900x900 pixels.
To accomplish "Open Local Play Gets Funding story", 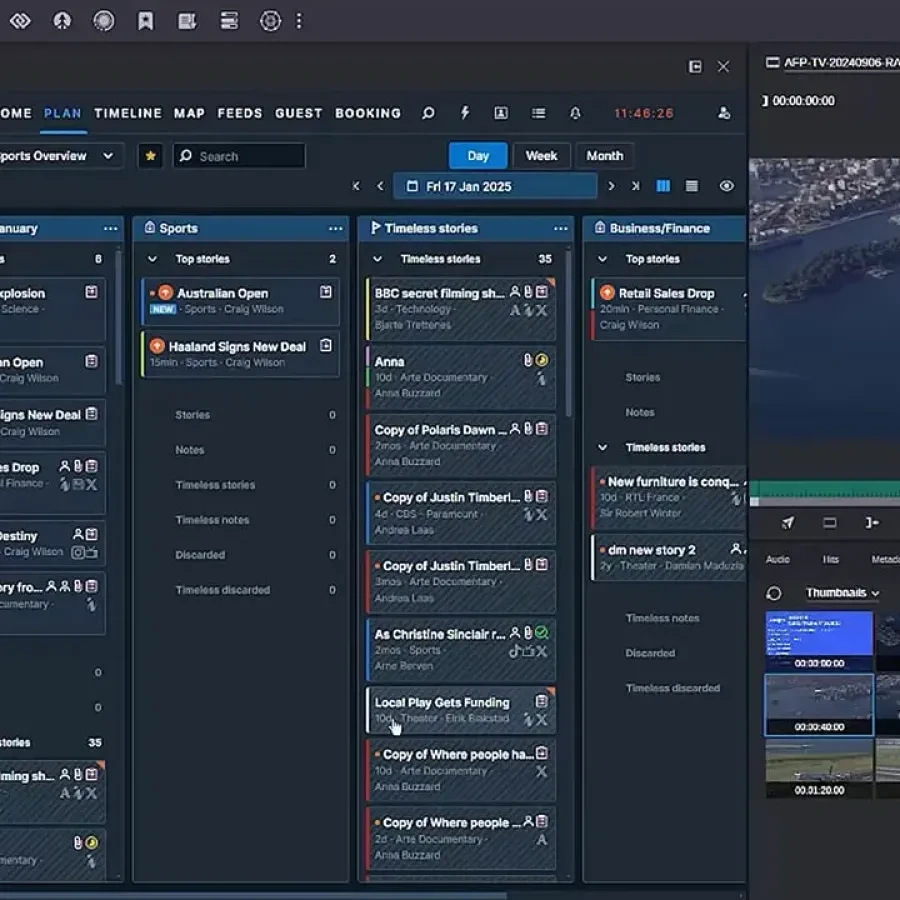I will [x=461, y=710].
